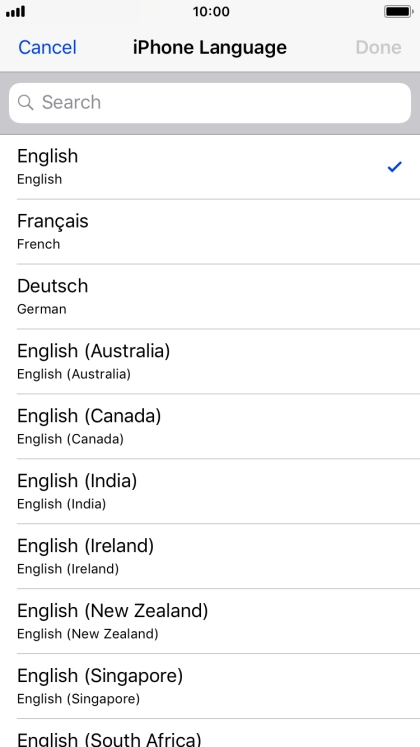Tap the battery icon in status bar
420x747 pixels.
click(398, 11)
